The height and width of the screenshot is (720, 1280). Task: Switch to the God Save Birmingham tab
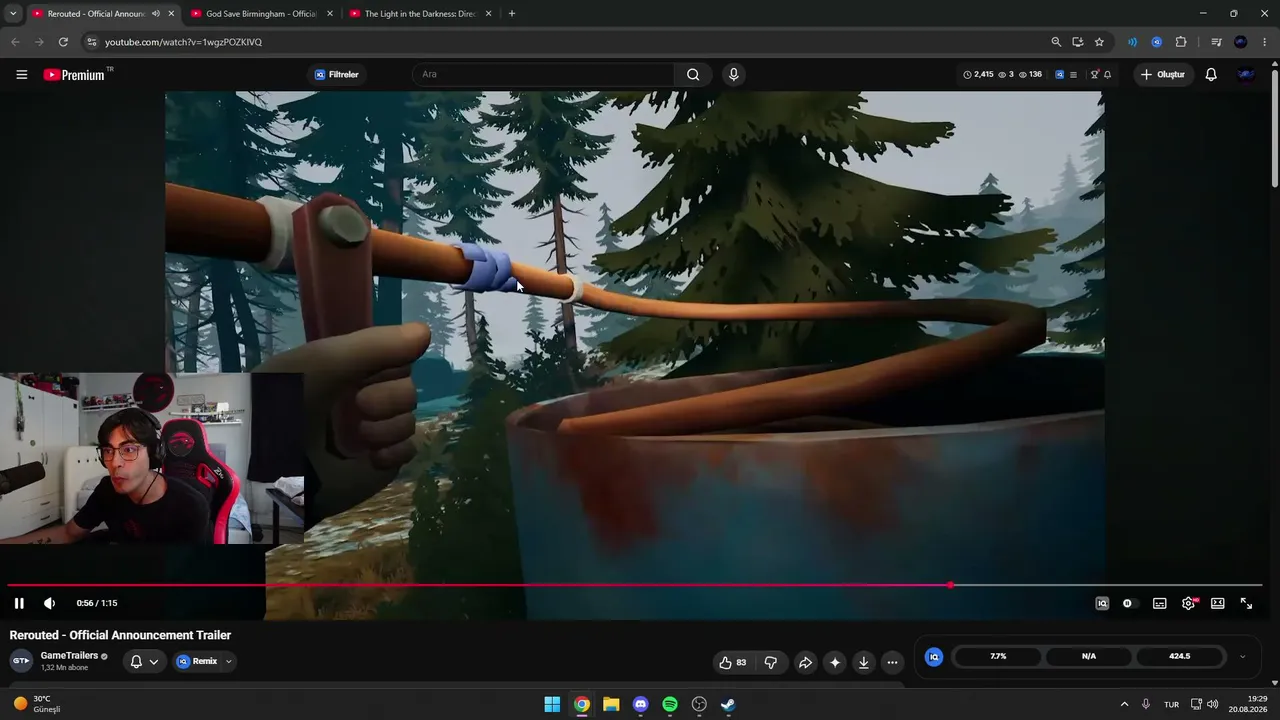pyautogui.click(x=261, y=14)
